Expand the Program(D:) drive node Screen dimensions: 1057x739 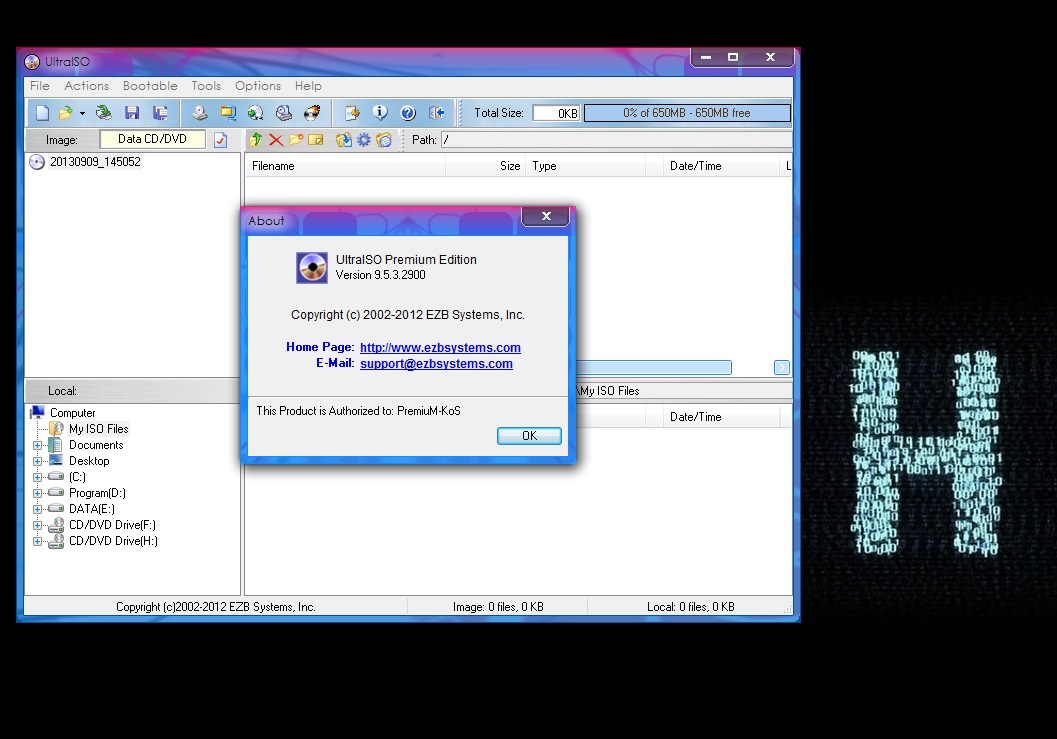[x=38, y=493]
